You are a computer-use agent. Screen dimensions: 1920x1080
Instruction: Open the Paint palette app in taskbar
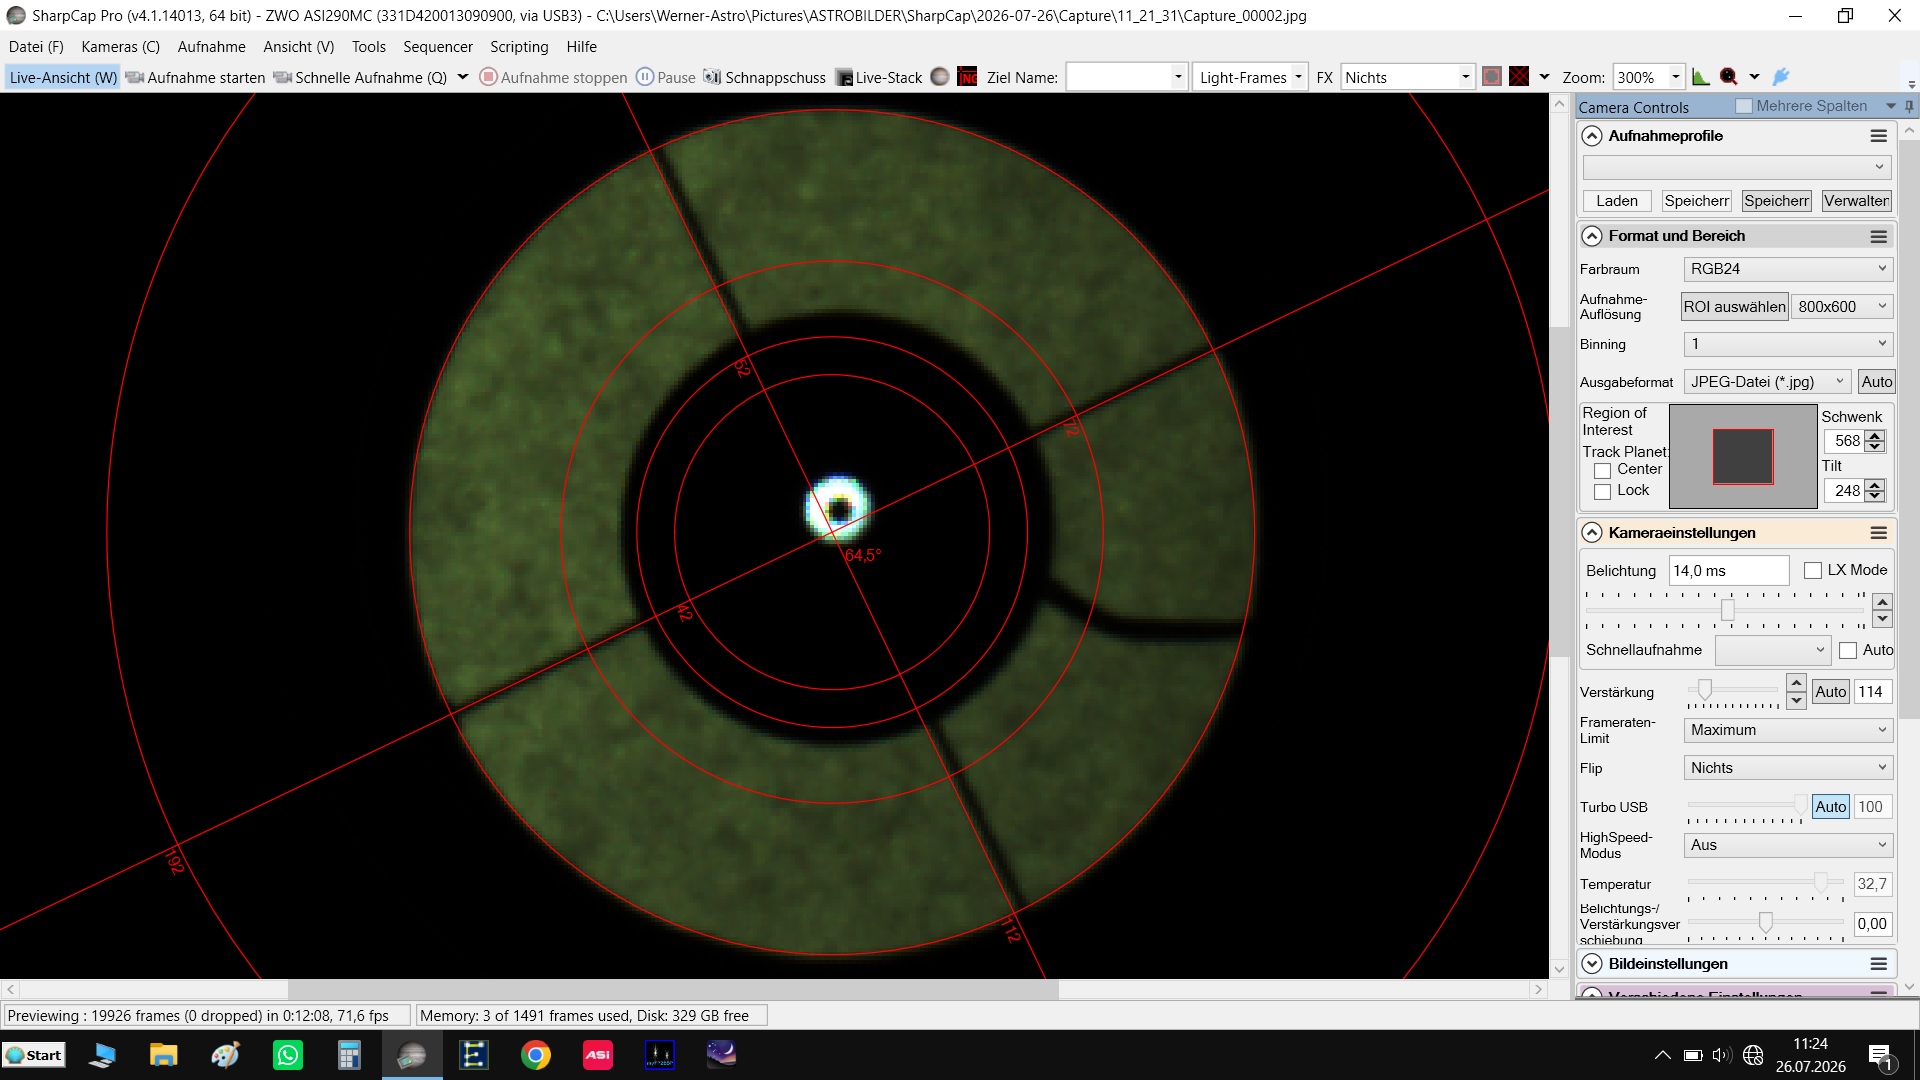click(226, 1055)
